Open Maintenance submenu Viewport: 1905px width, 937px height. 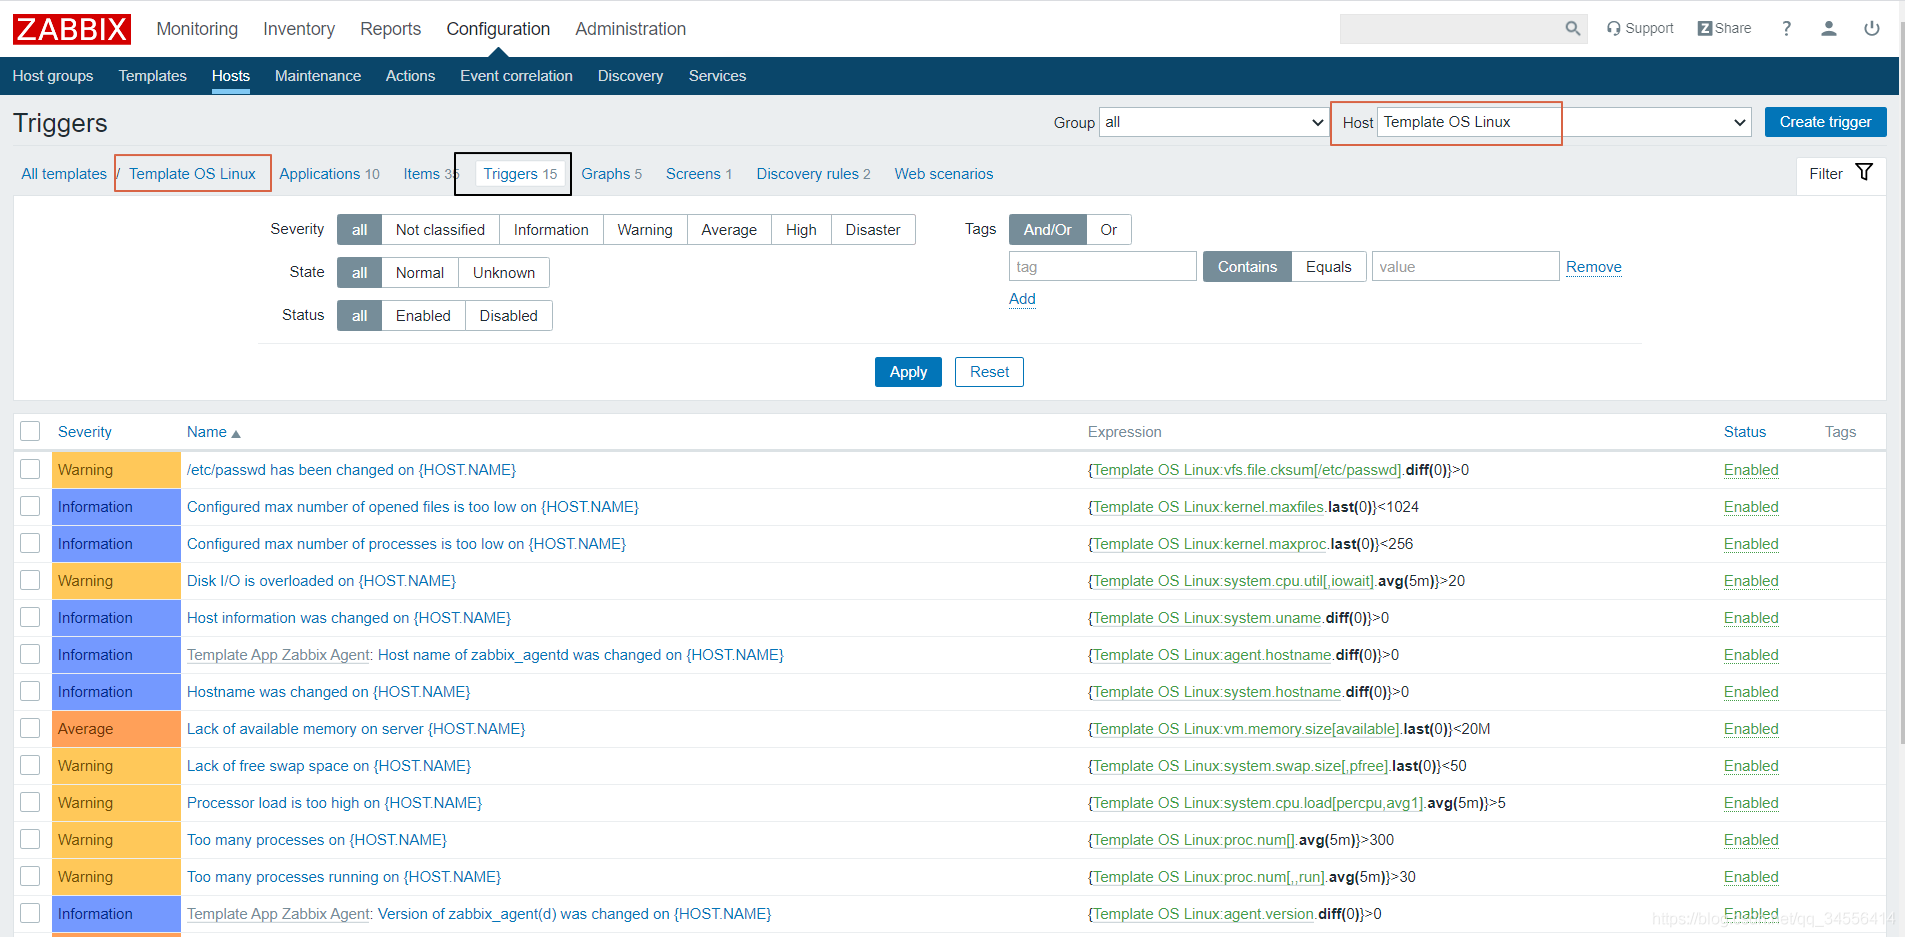pos(318,76)
